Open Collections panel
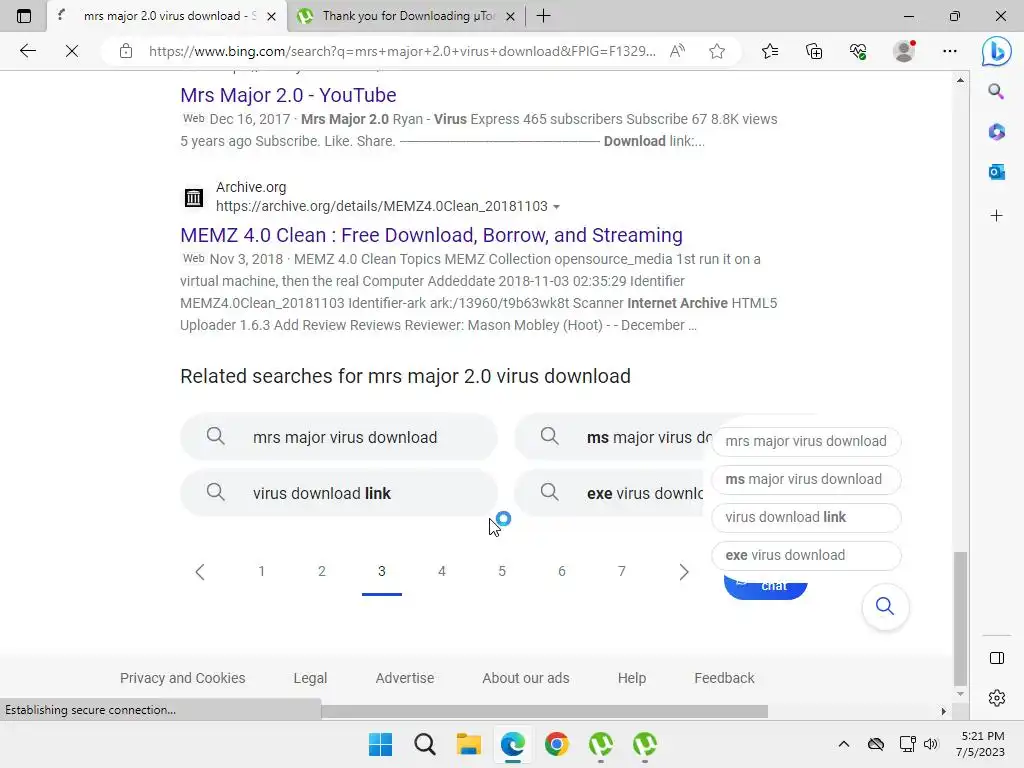This screenshot has width=1024, height=768. pyautogui.click(x=814, y=51)
